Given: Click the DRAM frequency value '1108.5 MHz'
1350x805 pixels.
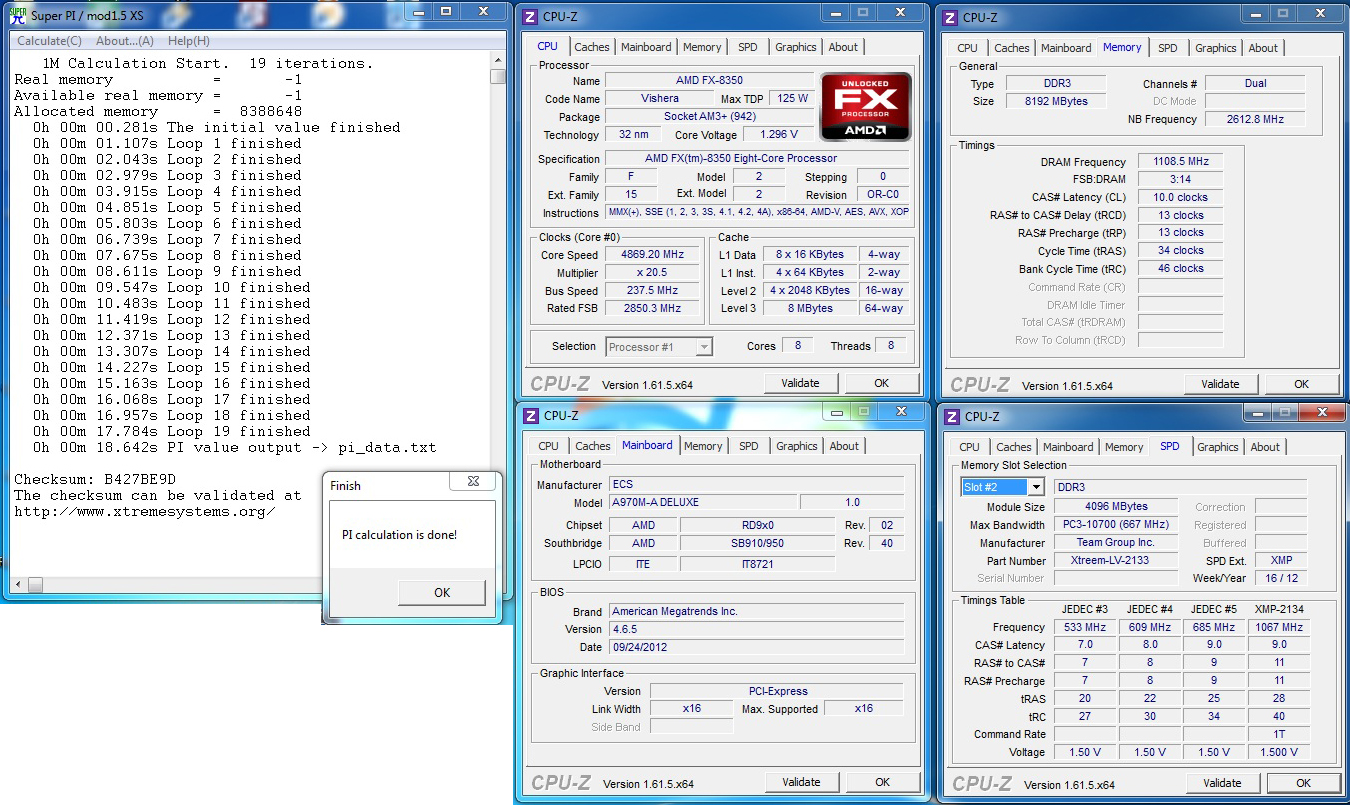Looking at the screenshot, I should click(1181, 161).
